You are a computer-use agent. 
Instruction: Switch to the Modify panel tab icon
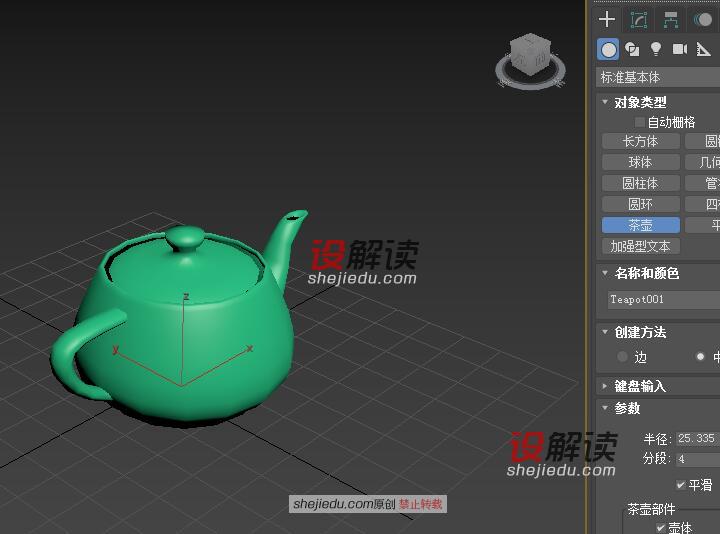638,20
